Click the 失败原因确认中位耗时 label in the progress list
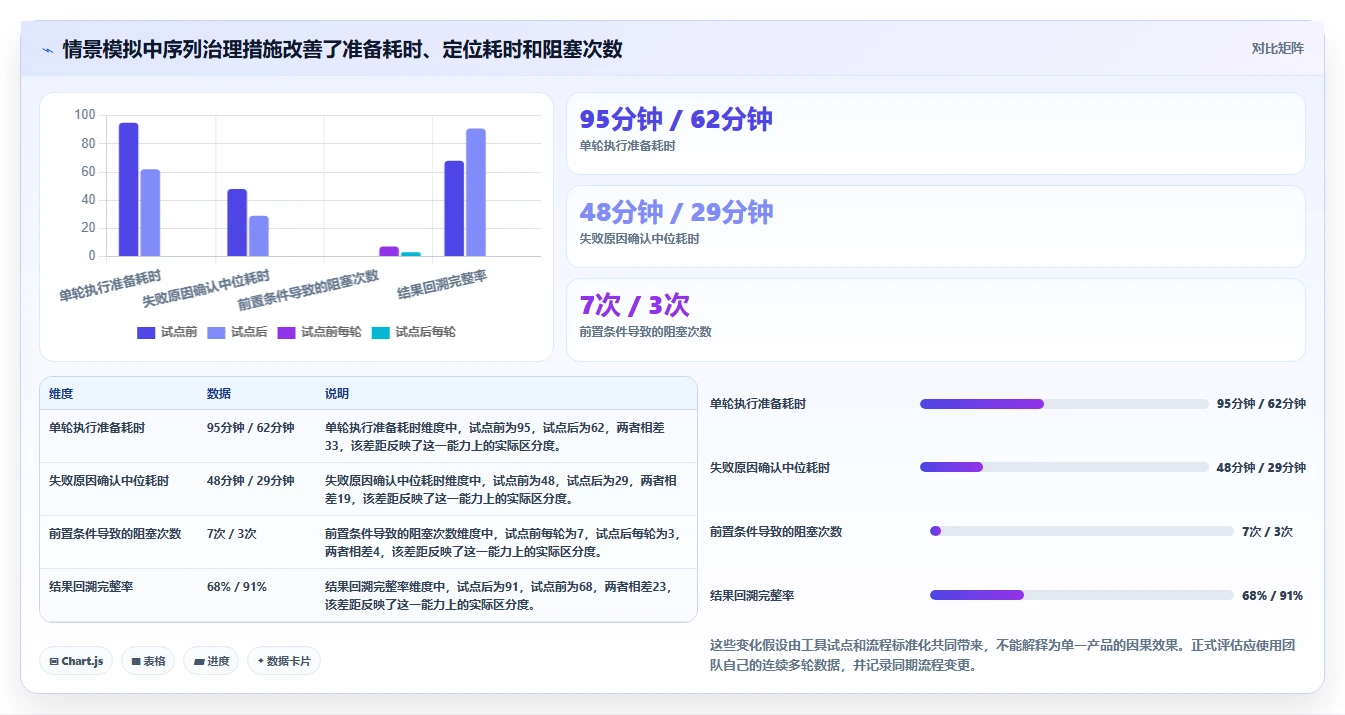The width and height of the screenshot is (1345, 715). 770,467
